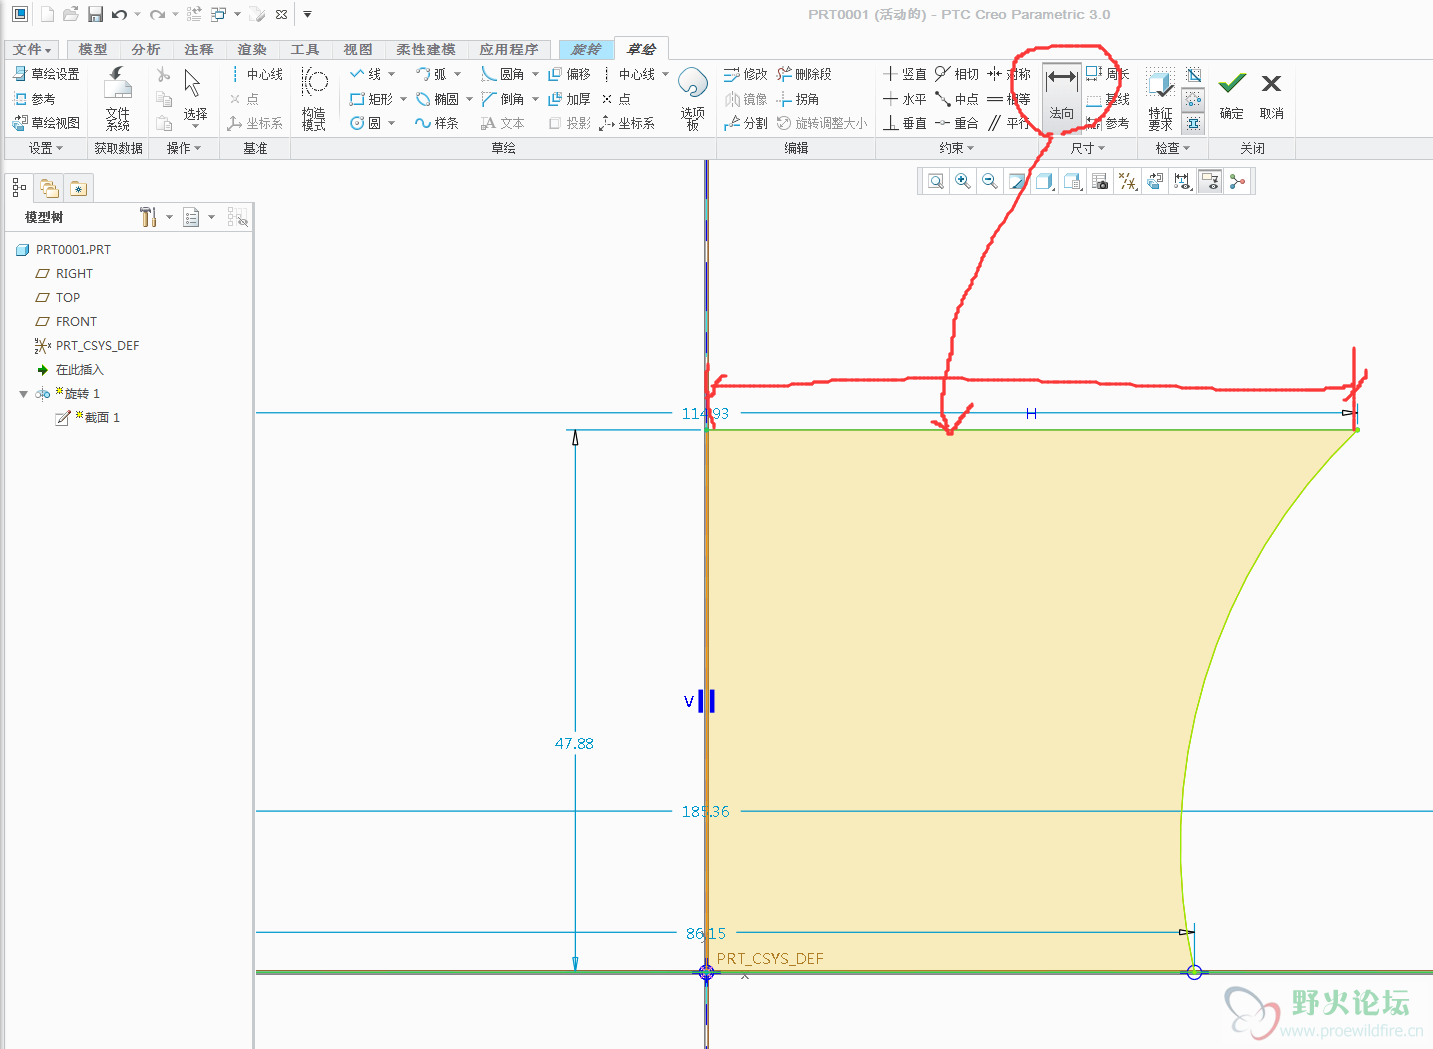Click the 拐角 corner tool
This screenshot has height=1049, width=1433.
click(x=798, y=99)
